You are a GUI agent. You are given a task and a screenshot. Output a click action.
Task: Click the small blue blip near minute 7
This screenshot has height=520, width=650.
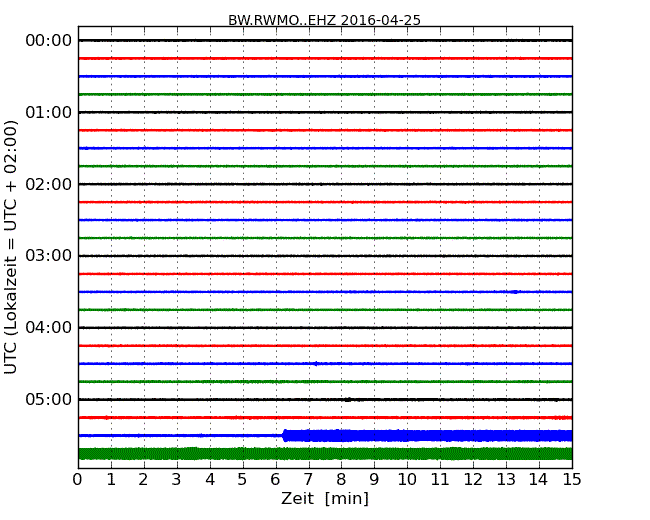(316, 364)
